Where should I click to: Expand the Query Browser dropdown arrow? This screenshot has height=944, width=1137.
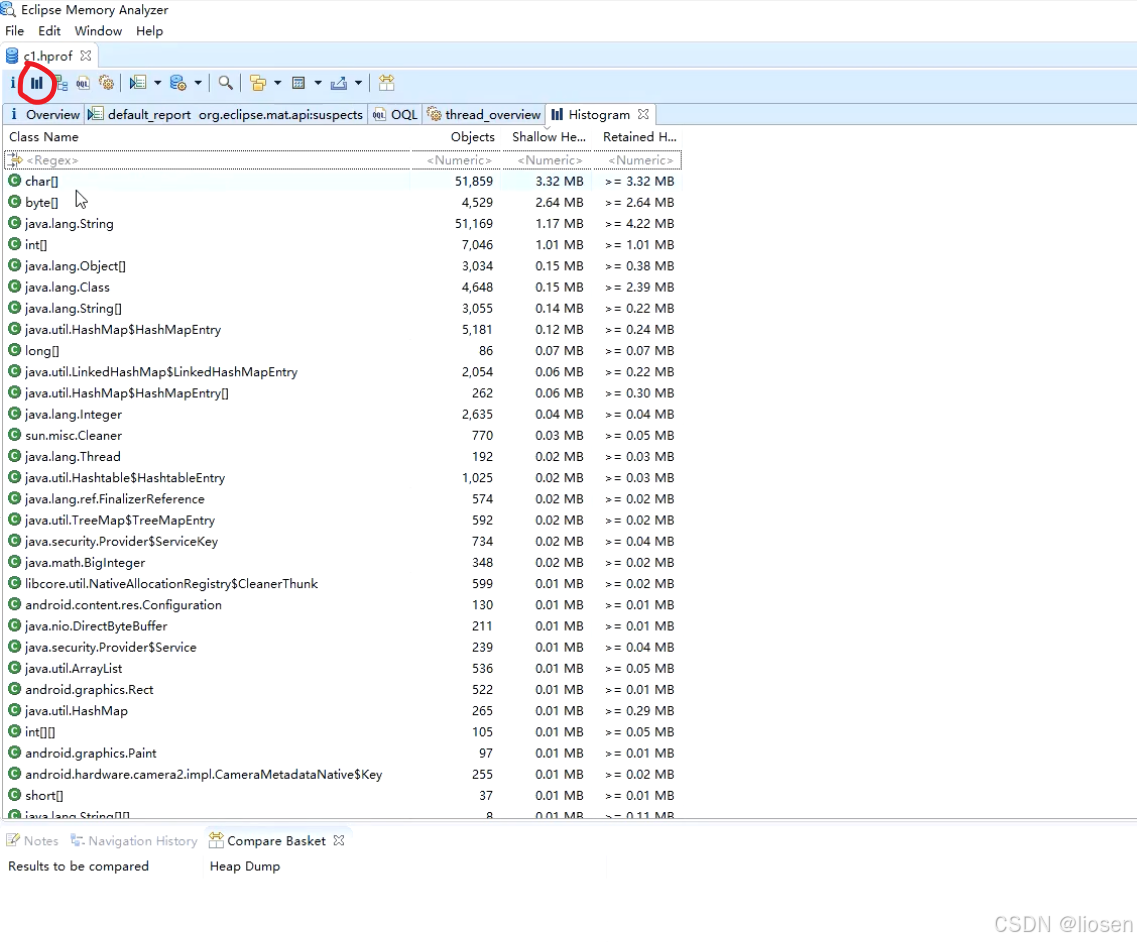click(x=198, y=83)
